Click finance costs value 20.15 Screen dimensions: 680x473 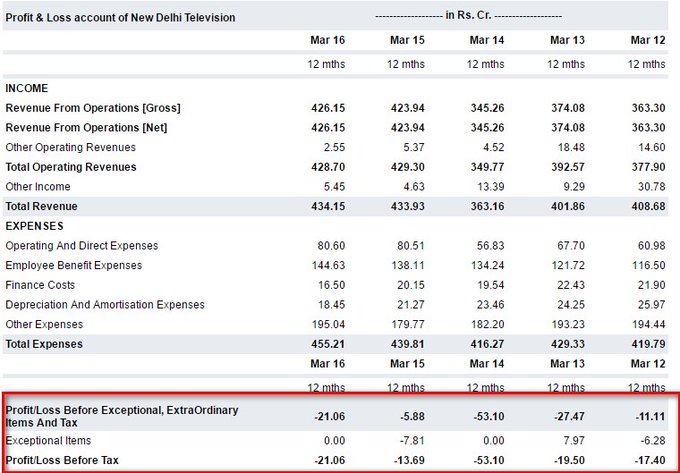[x=411, y=285]
